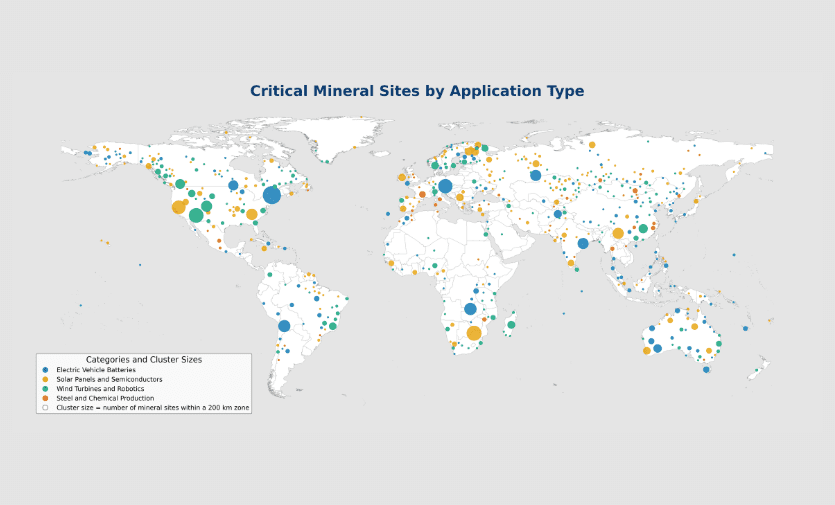Select the blue cluster in Kazakhstan region
The height and width of the screenshot is (505, 835).
tap(535, 175)
